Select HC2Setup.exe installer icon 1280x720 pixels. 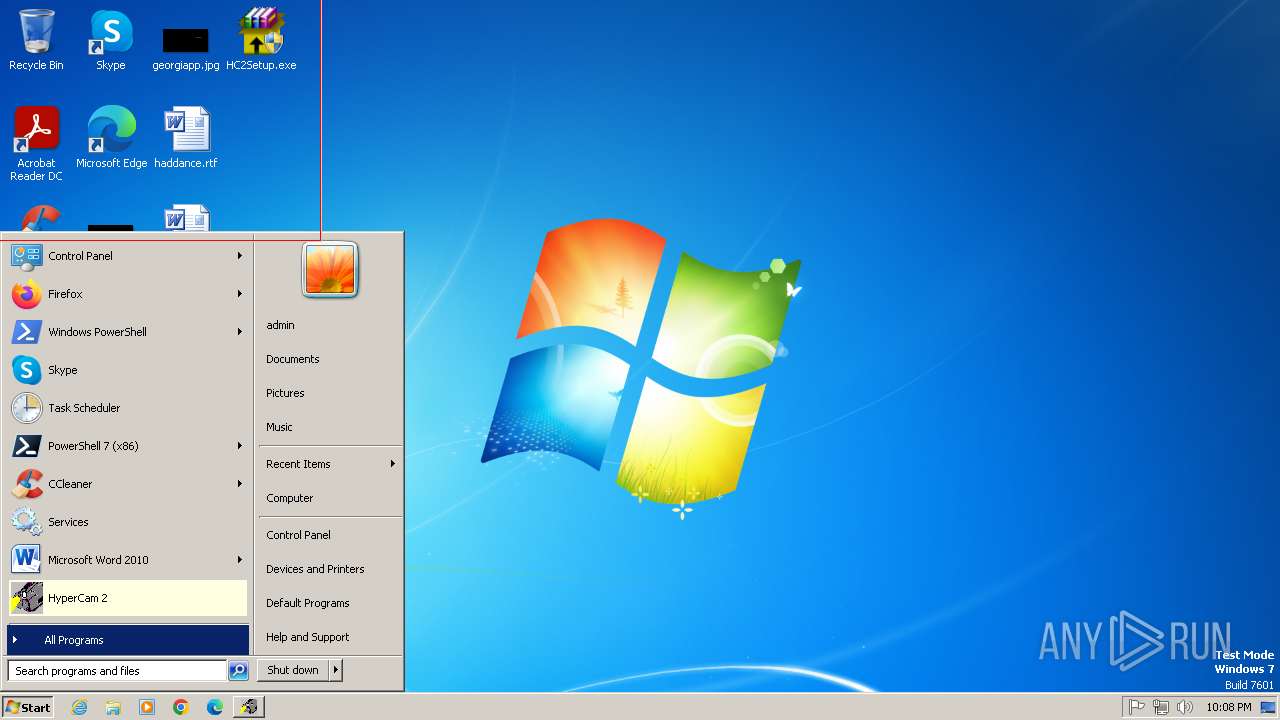tap(261, 40)
